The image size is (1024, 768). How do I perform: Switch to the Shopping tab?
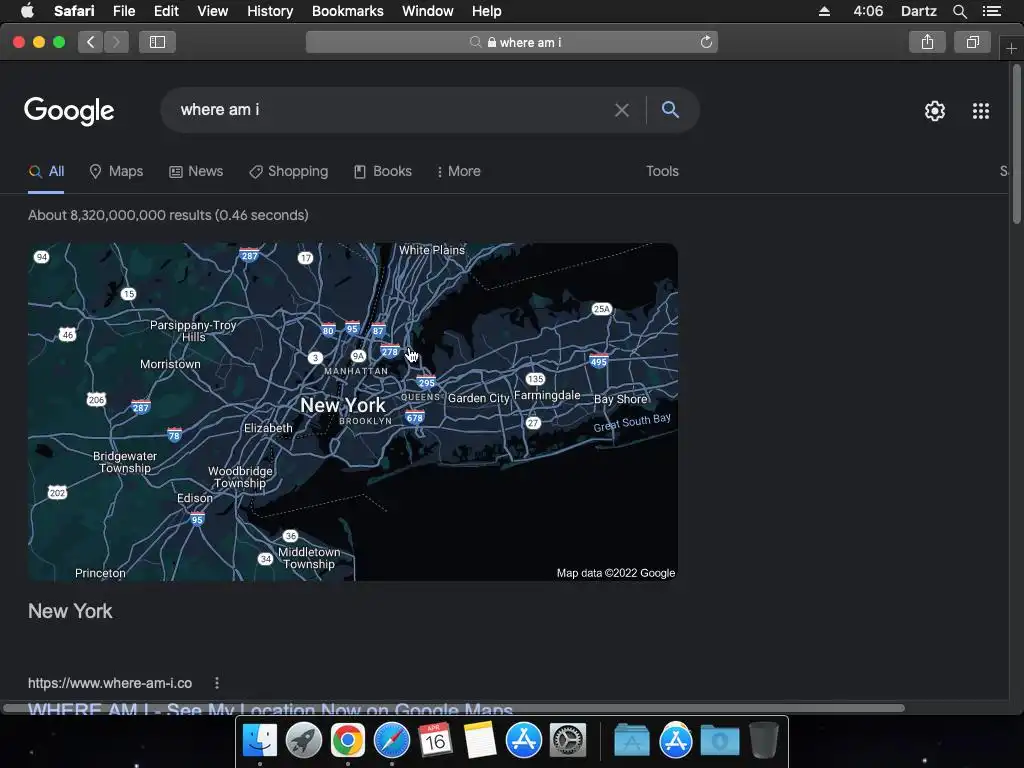coord(288,171)
